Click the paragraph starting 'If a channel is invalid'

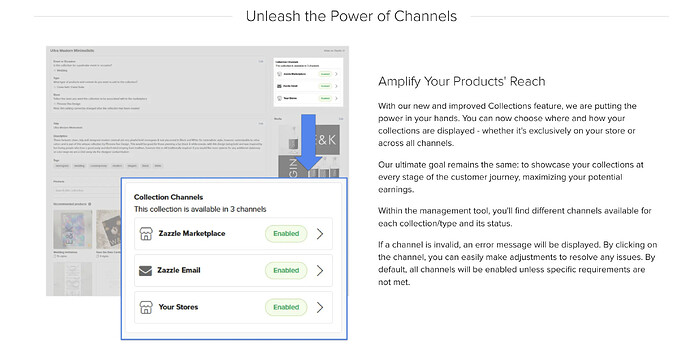pyautogui.click(x=518, y=263)
